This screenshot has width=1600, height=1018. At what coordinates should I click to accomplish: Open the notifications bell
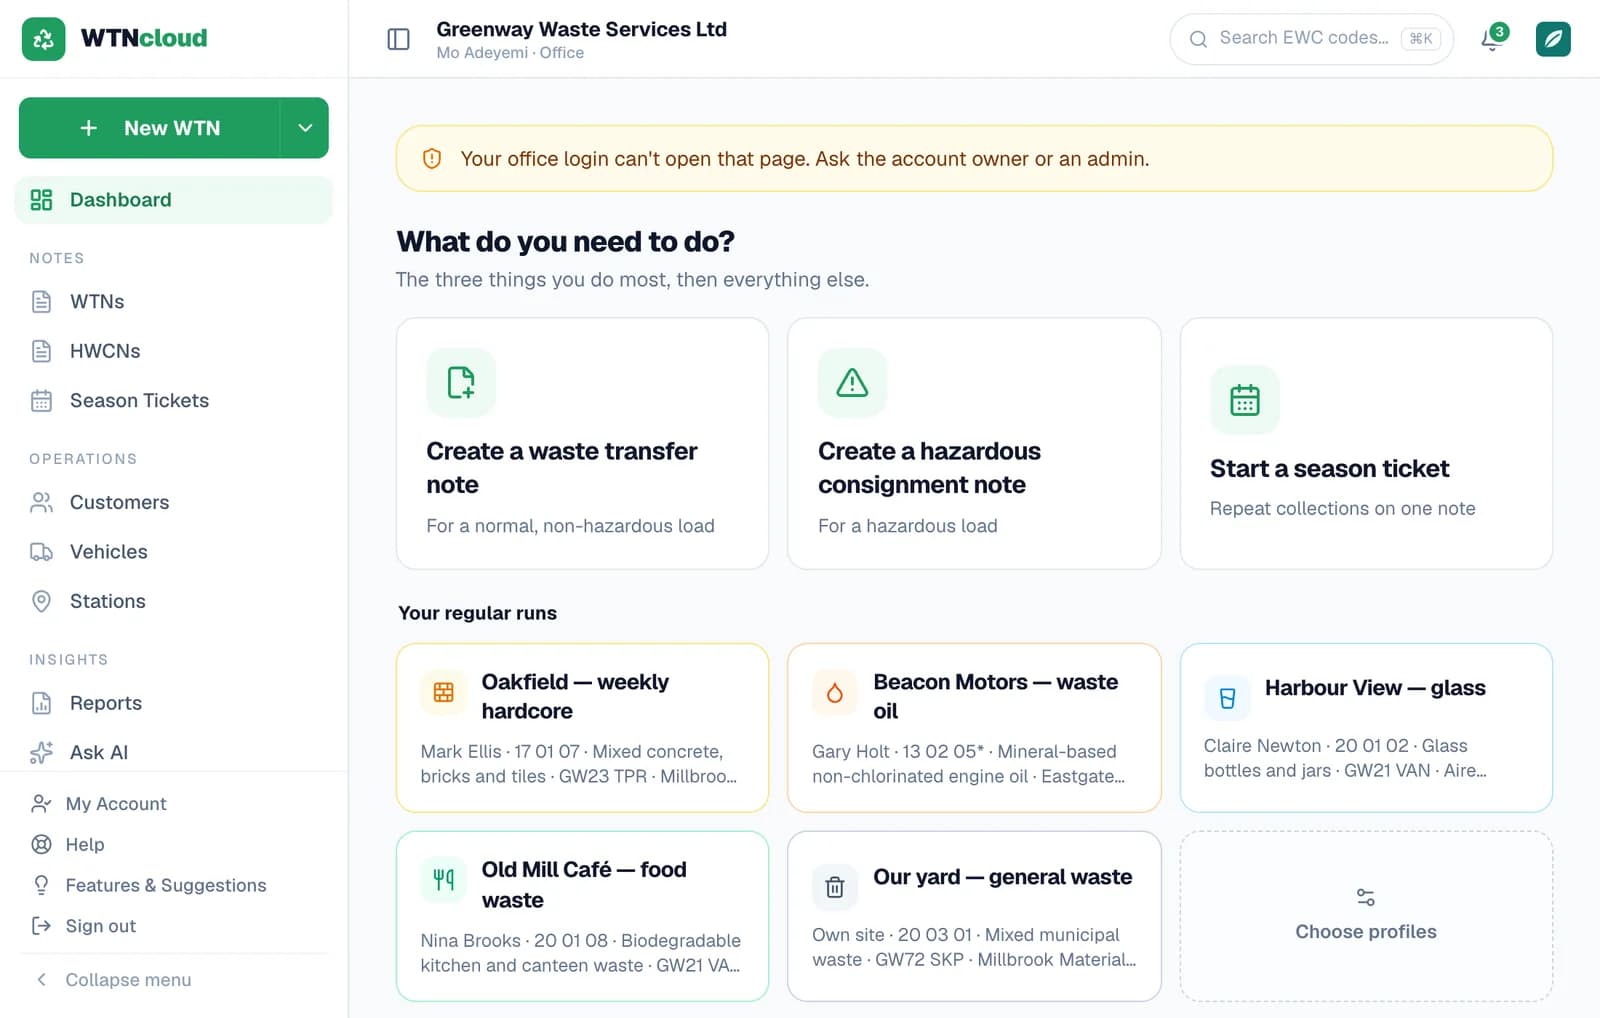(1491, 40)
